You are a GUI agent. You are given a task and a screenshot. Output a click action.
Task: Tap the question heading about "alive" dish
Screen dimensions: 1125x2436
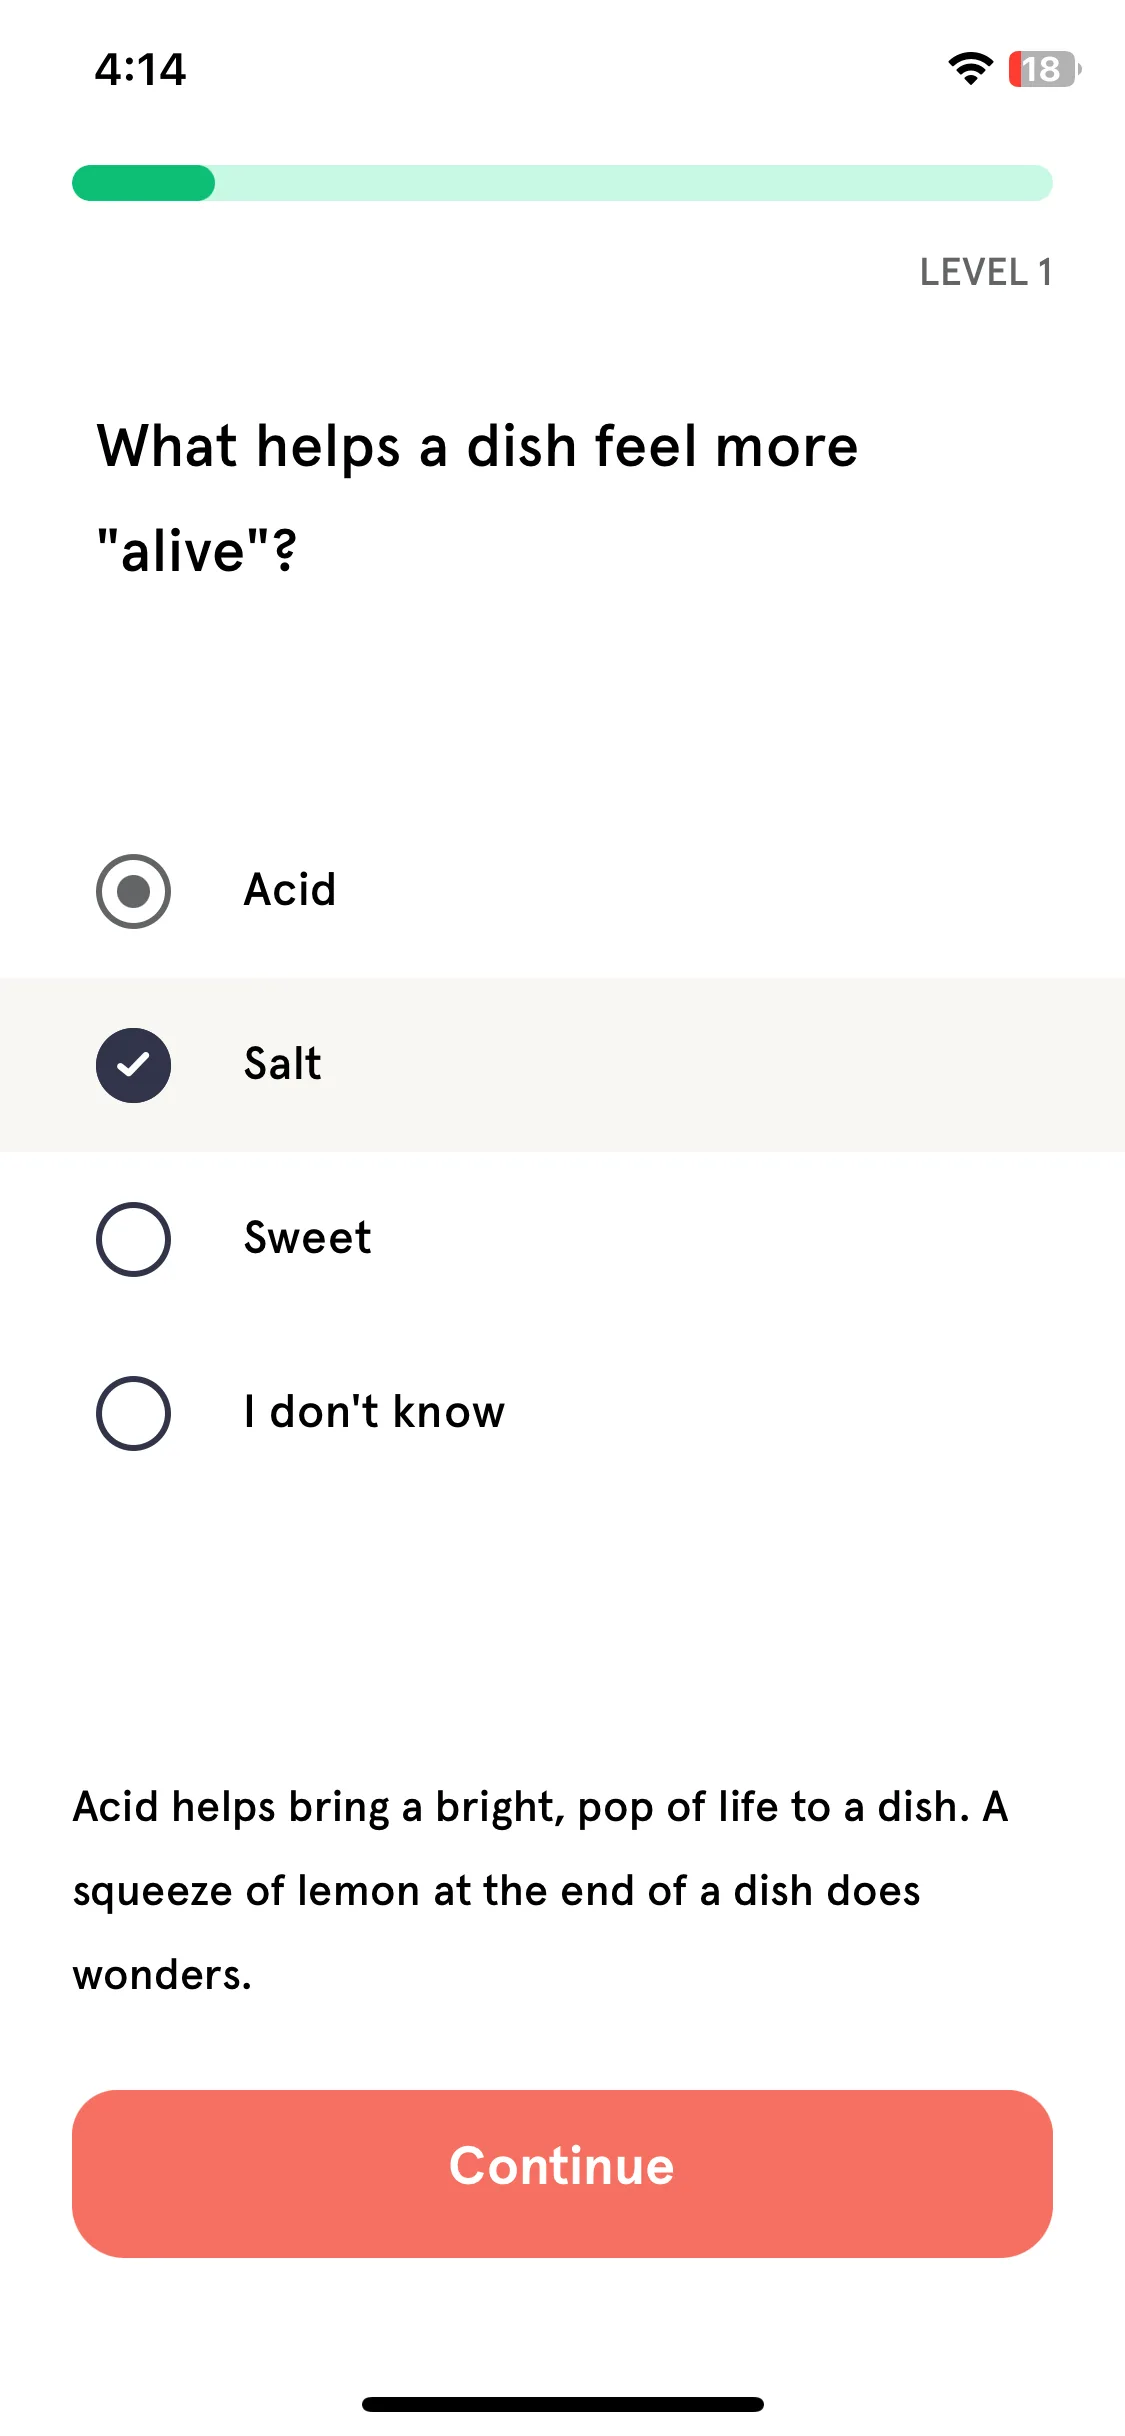(x=477, y=498)
